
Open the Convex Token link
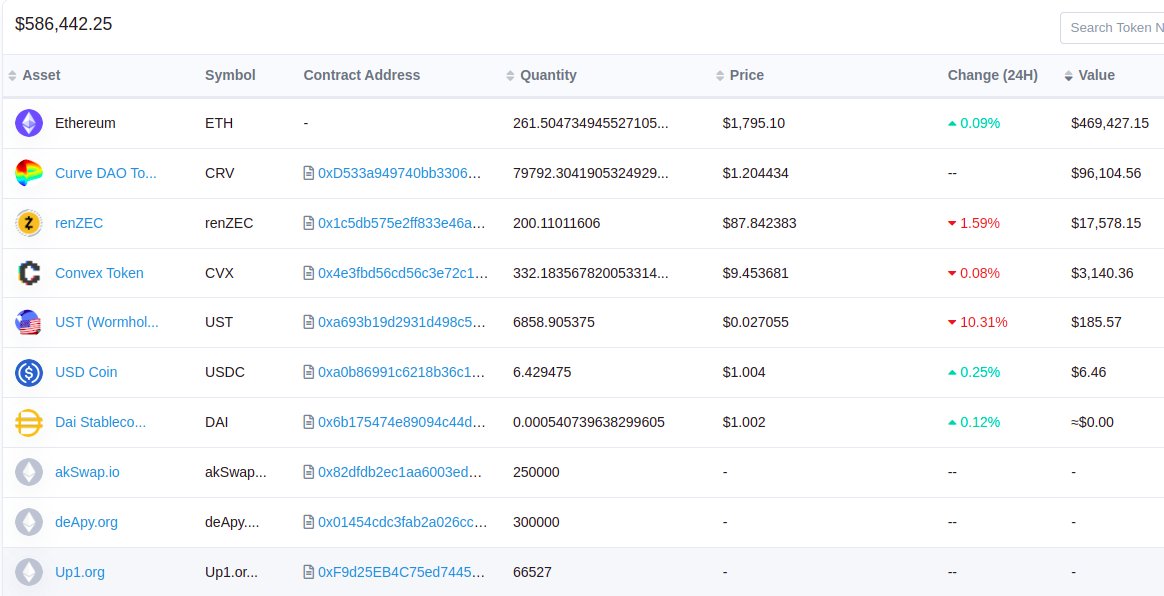click(99, 273)
